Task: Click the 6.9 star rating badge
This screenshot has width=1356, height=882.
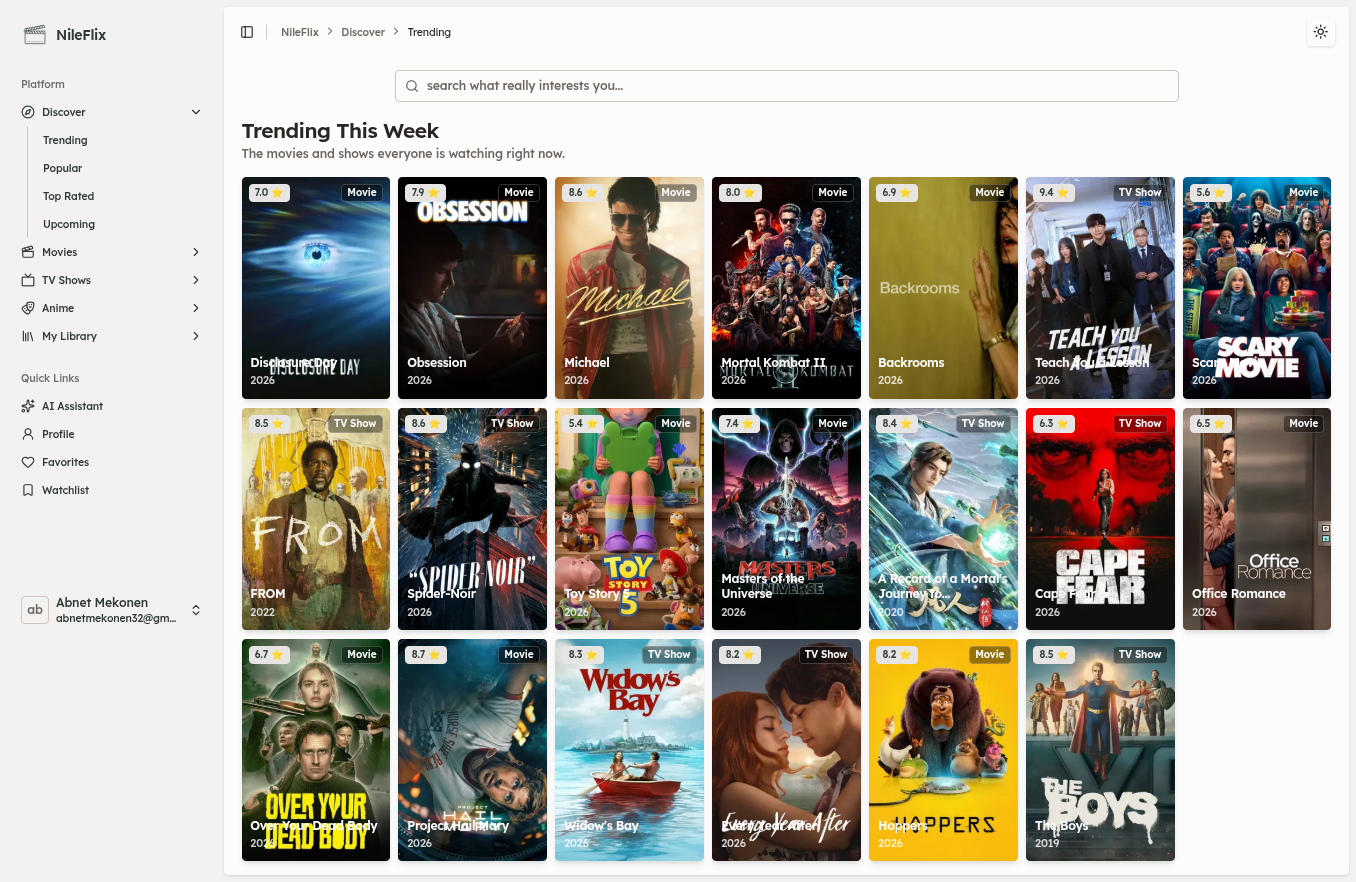Action: [x=897, y=192]
